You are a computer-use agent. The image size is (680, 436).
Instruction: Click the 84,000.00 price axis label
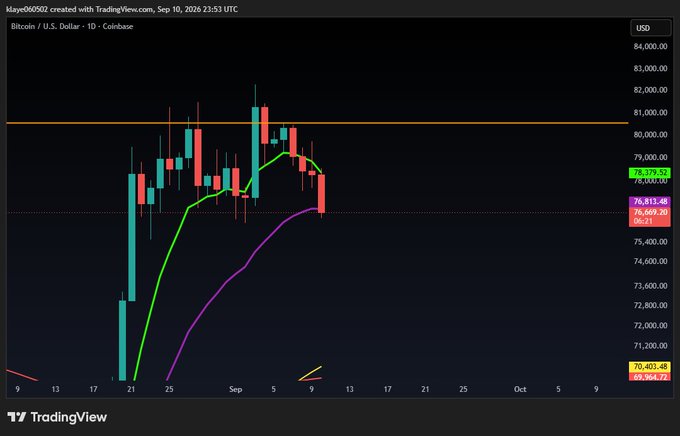coord(650,46)
